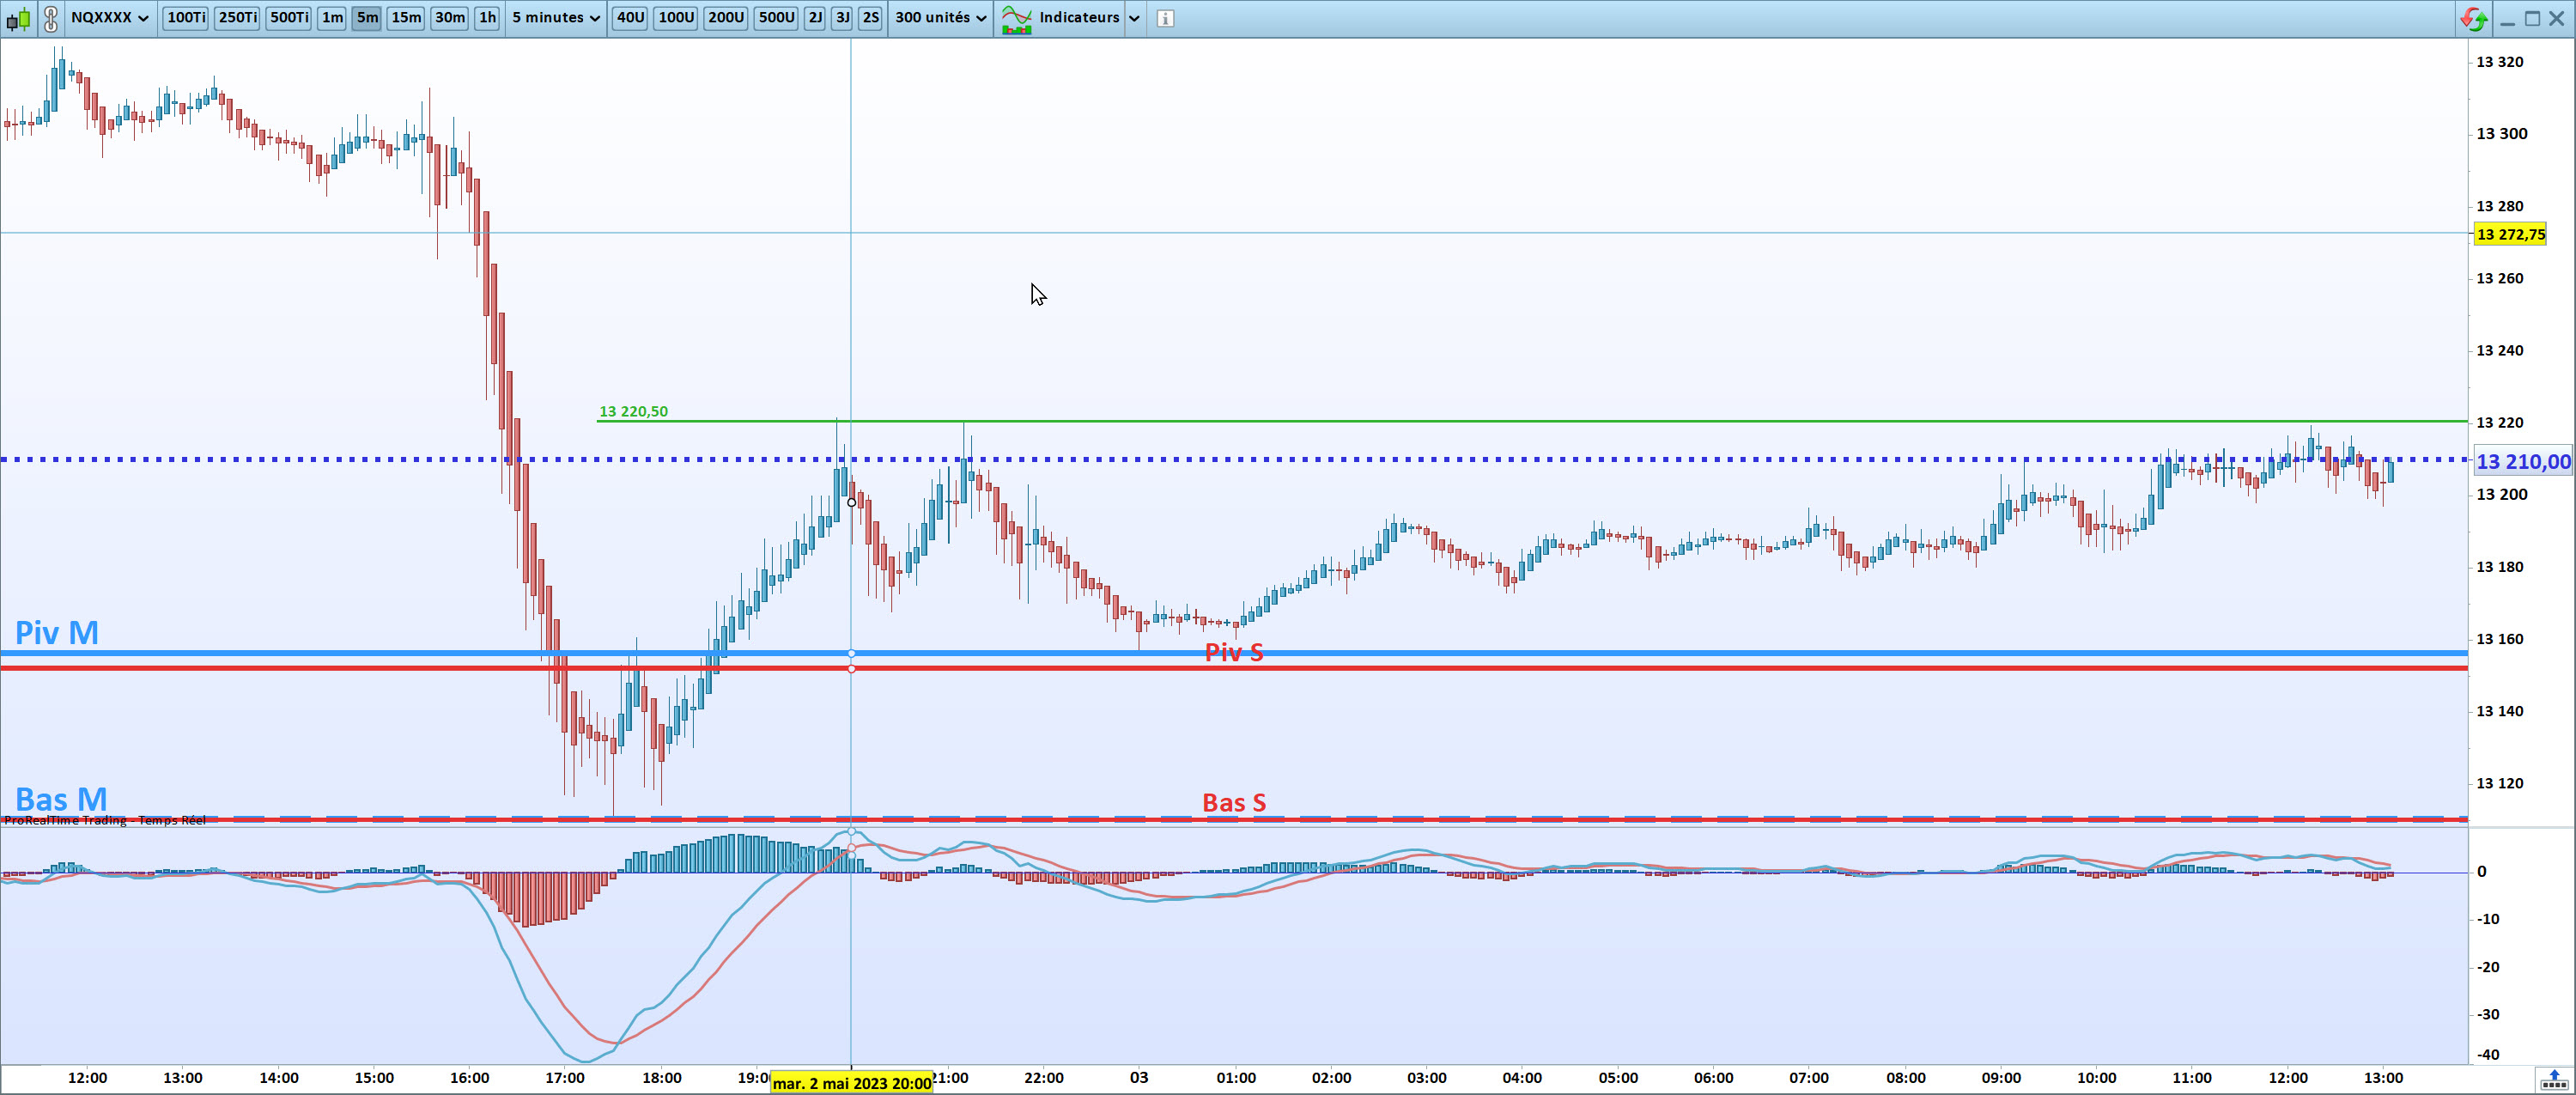The height and width of the screenshot is (1095, 2576).
Task: Open the 300 unités history dropdown
Action: 941,18
